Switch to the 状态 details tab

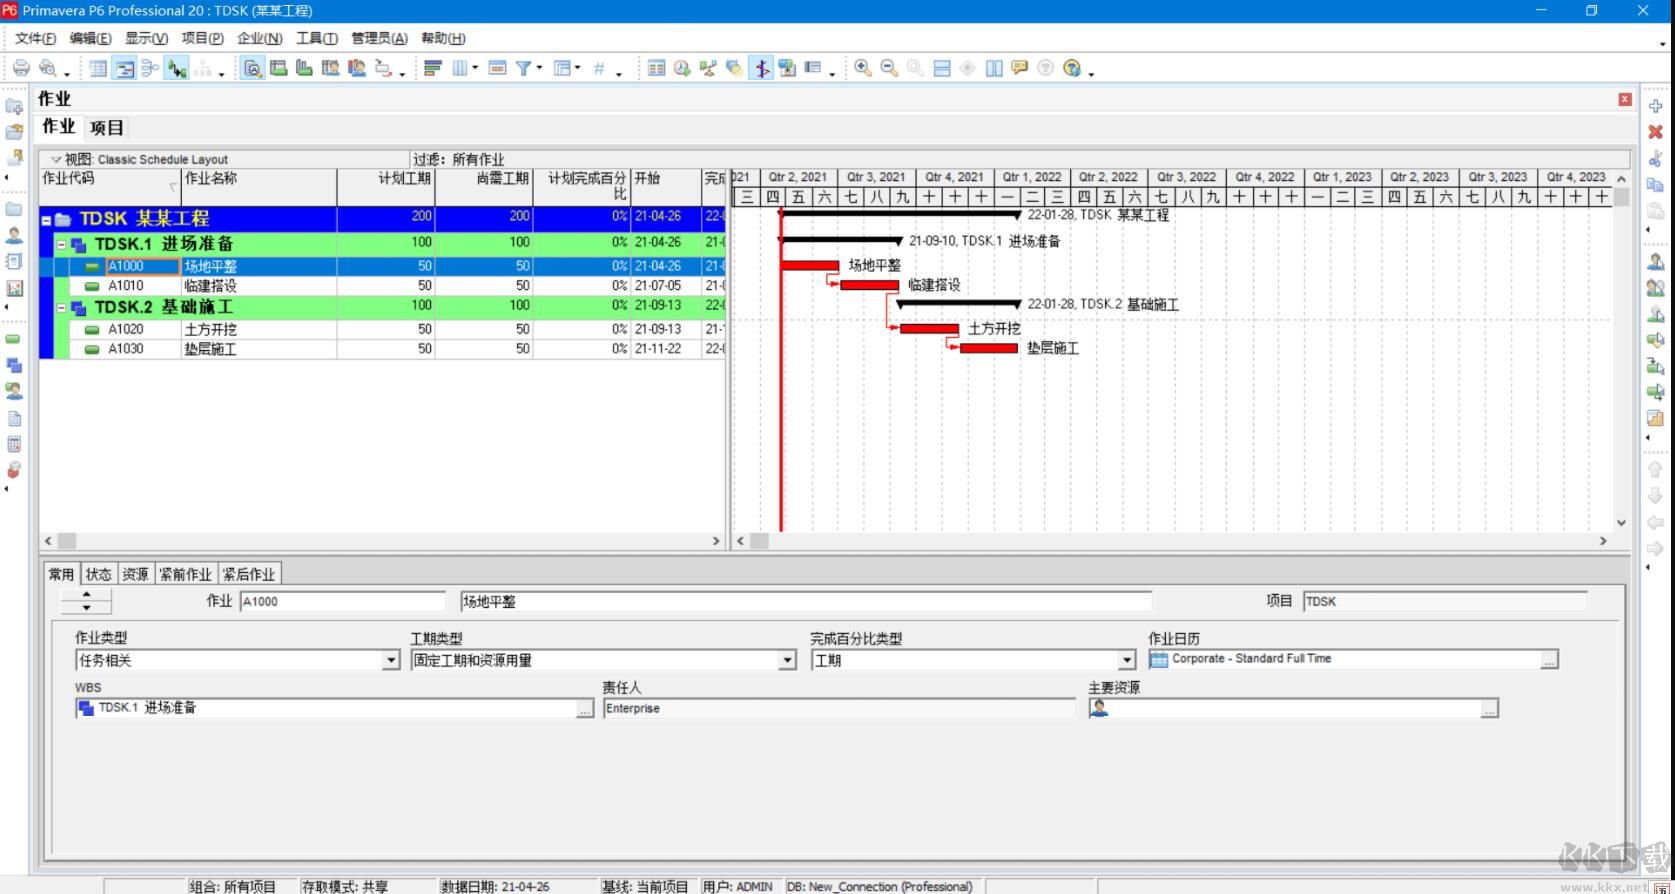point(98,574)
